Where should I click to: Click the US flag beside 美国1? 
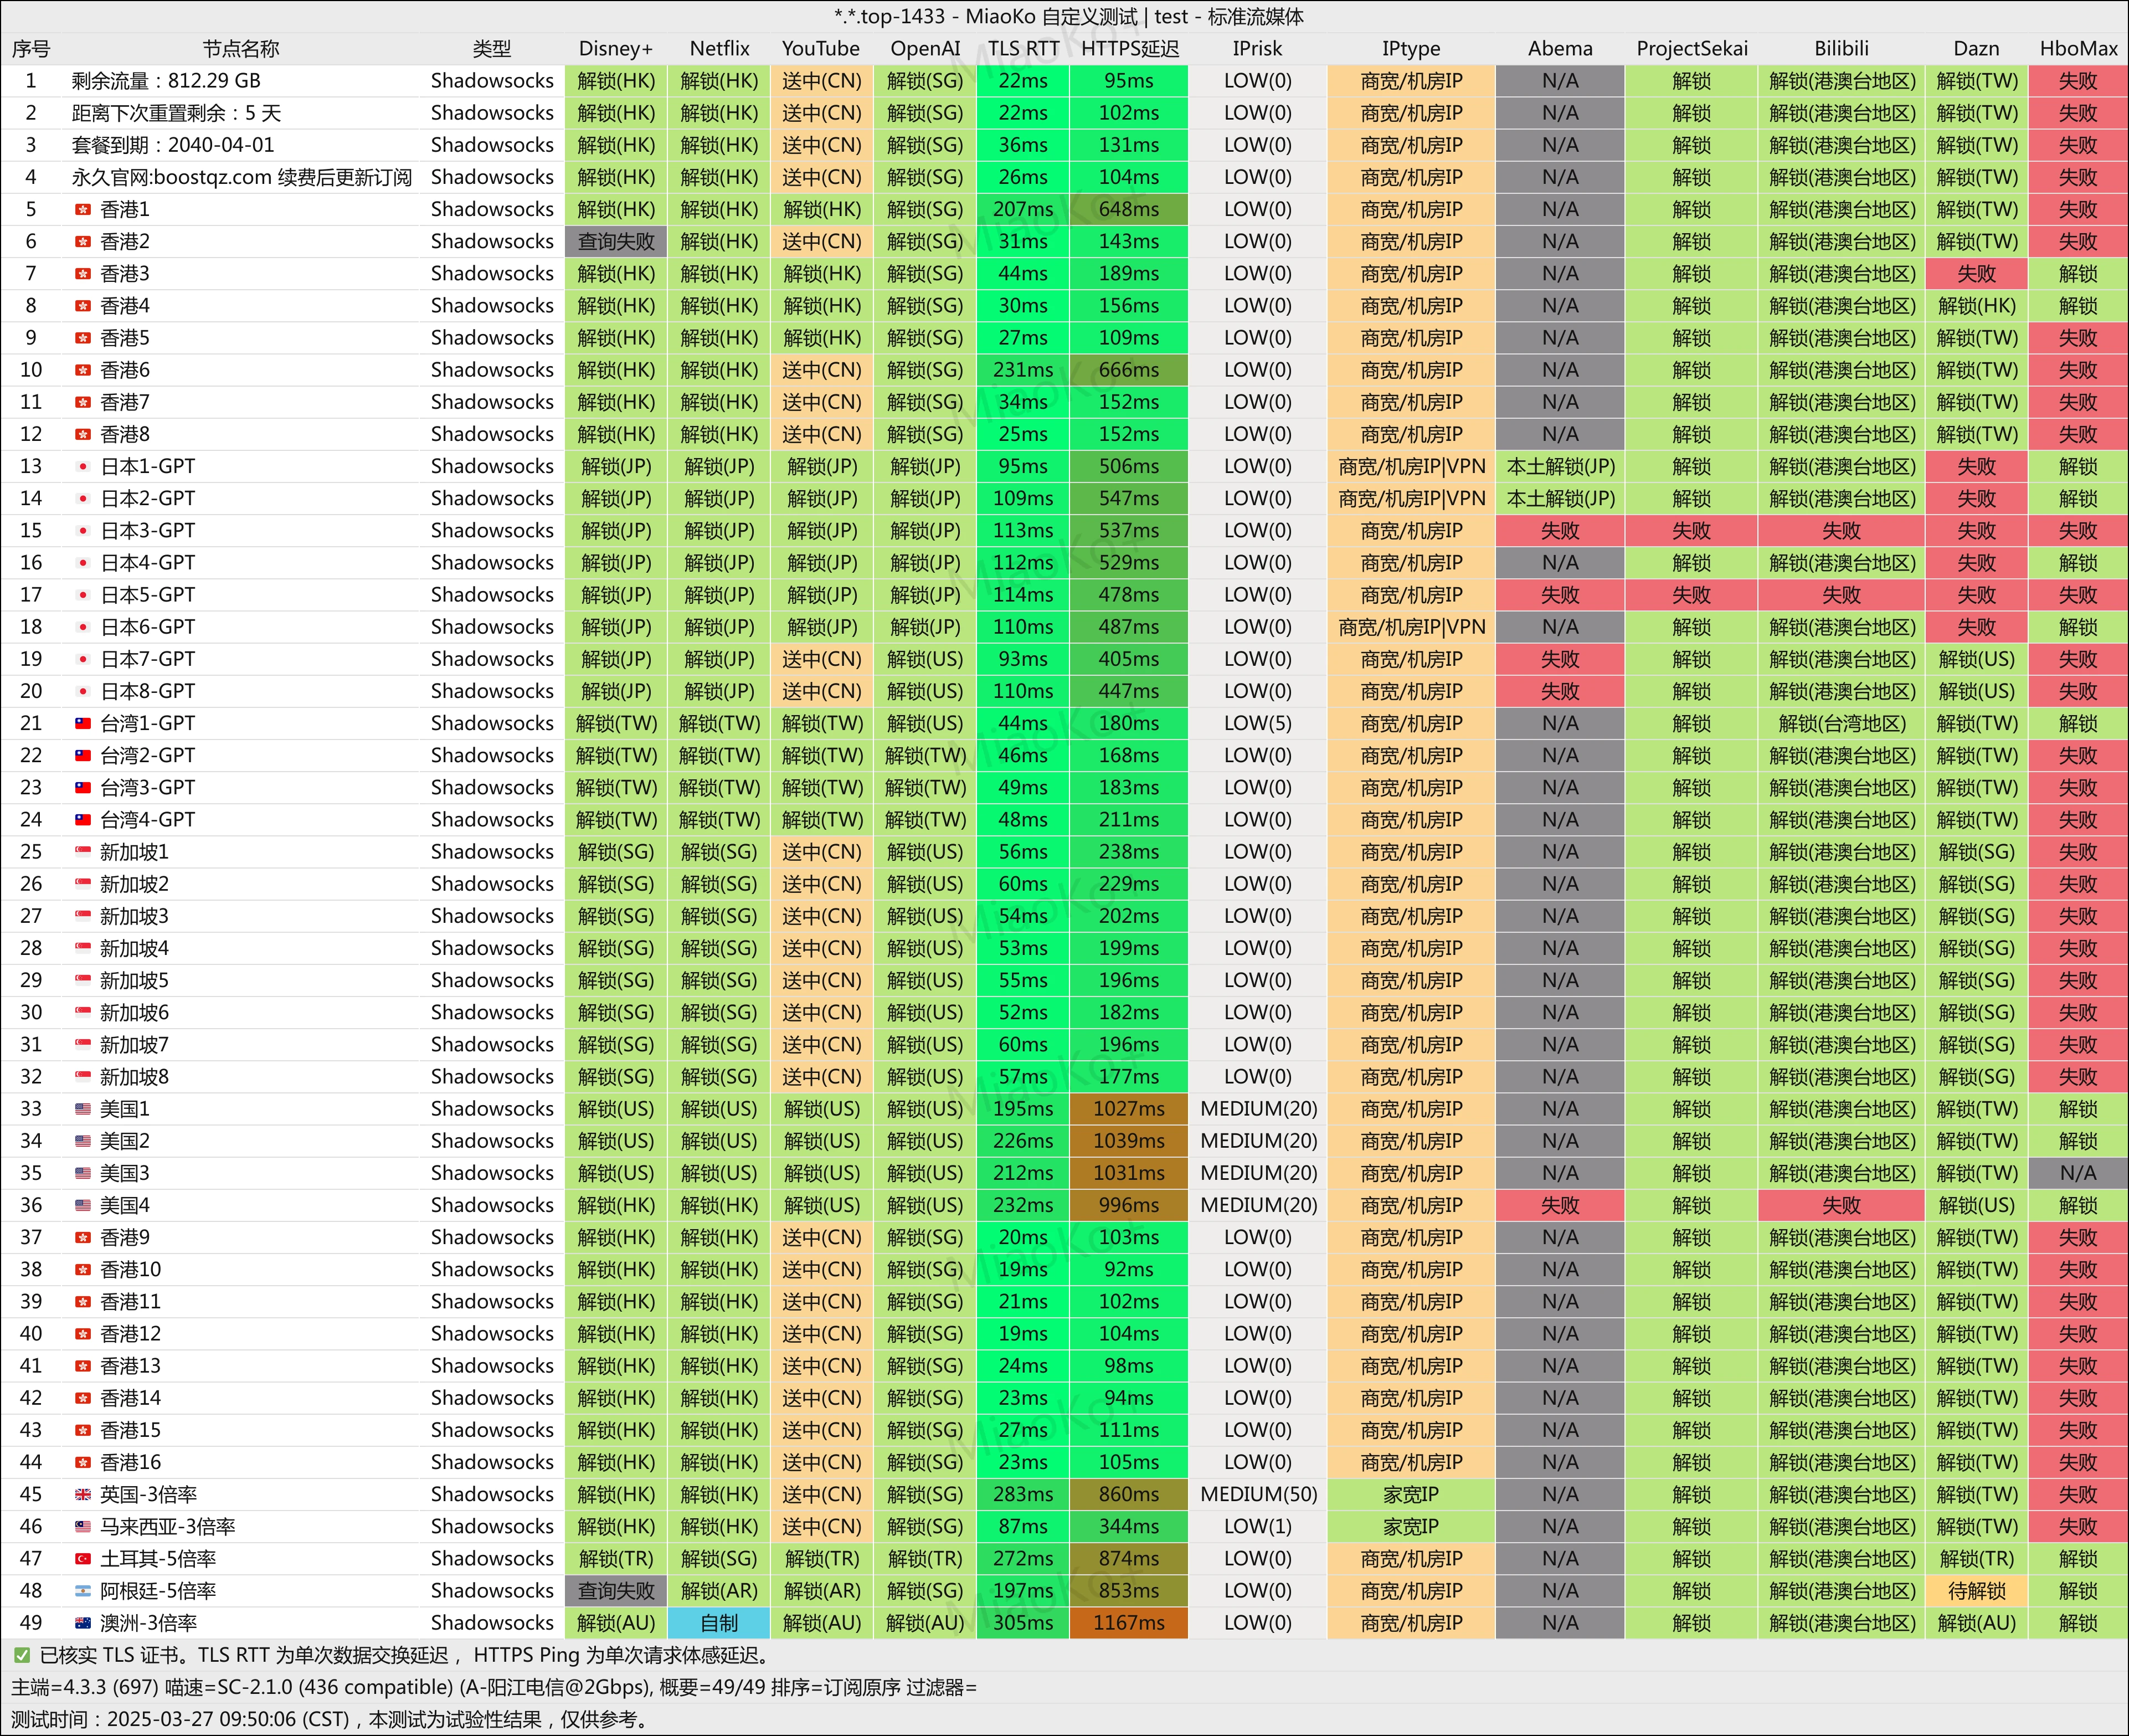click(x=83, y=1109)
